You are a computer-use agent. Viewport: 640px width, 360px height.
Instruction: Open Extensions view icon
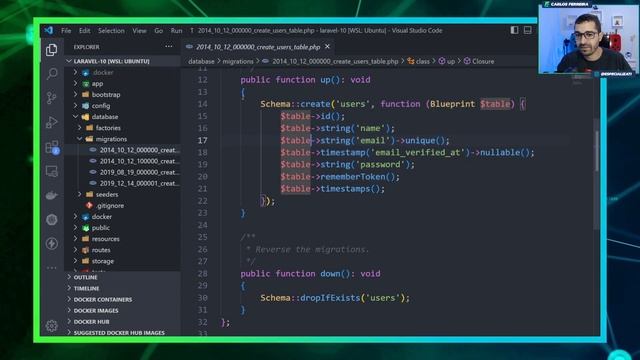[52, 147]
